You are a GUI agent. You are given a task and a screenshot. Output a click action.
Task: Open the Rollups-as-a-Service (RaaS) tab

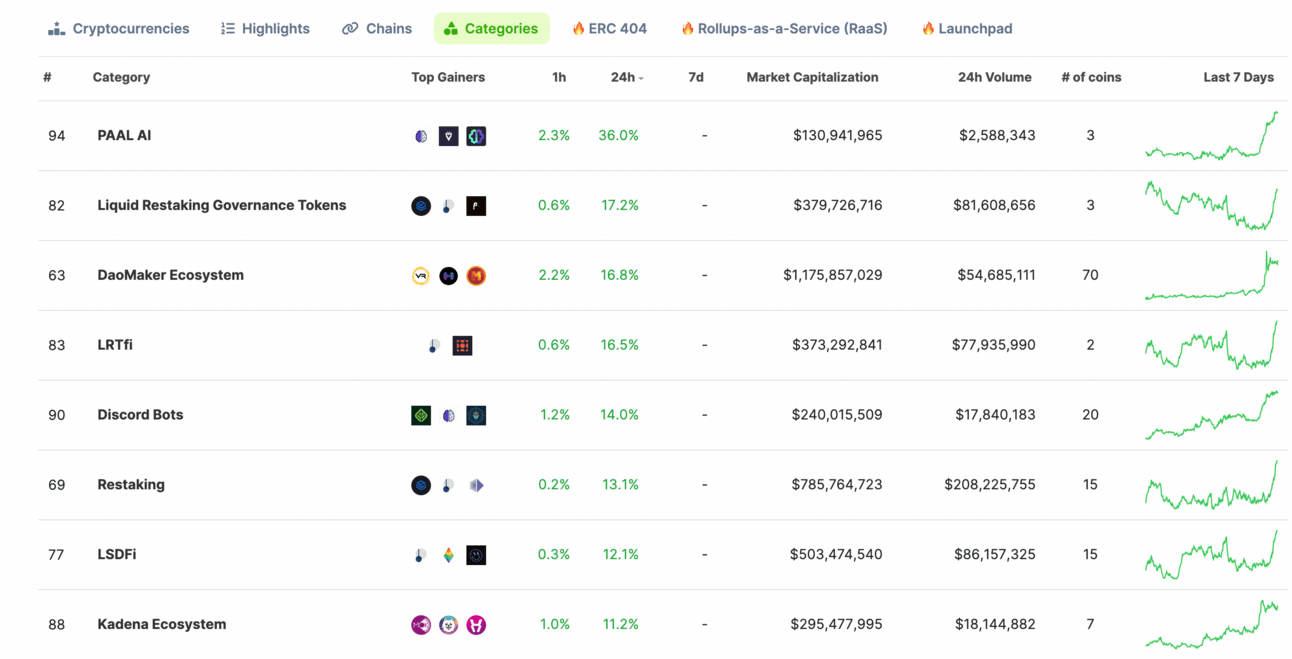(x=784, y=29)
